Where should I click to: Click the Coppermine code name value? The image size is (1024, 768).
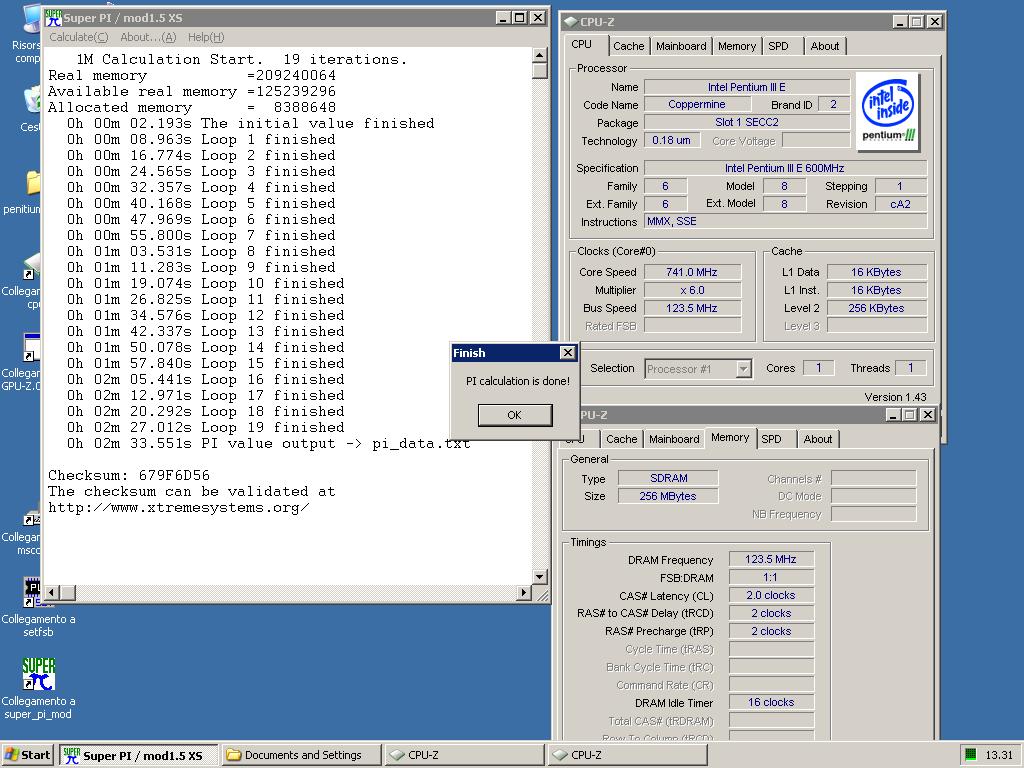(697, 104)
